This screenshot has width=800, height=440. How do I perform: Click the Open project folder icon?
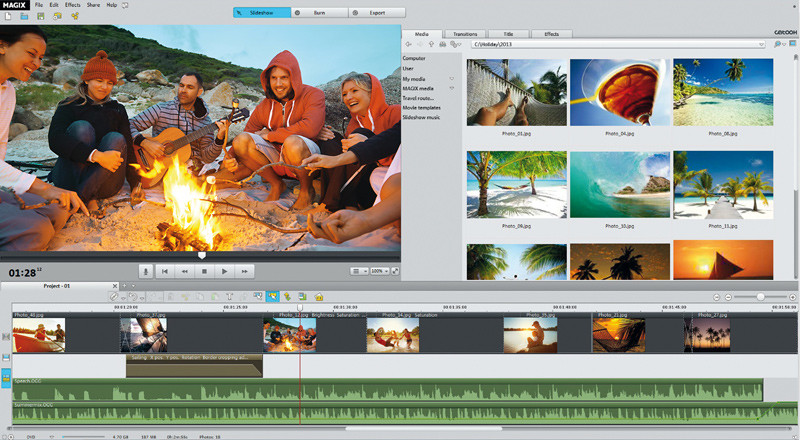tap(25, 17)
